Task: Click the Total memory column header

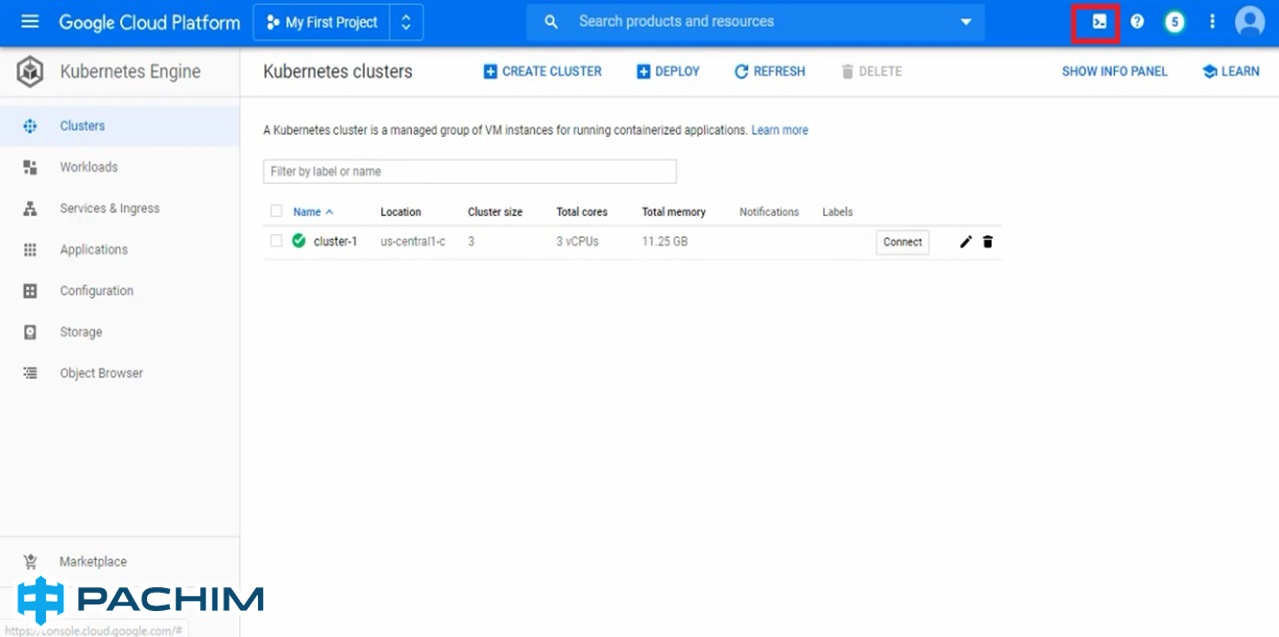Action: click(674, 212)
